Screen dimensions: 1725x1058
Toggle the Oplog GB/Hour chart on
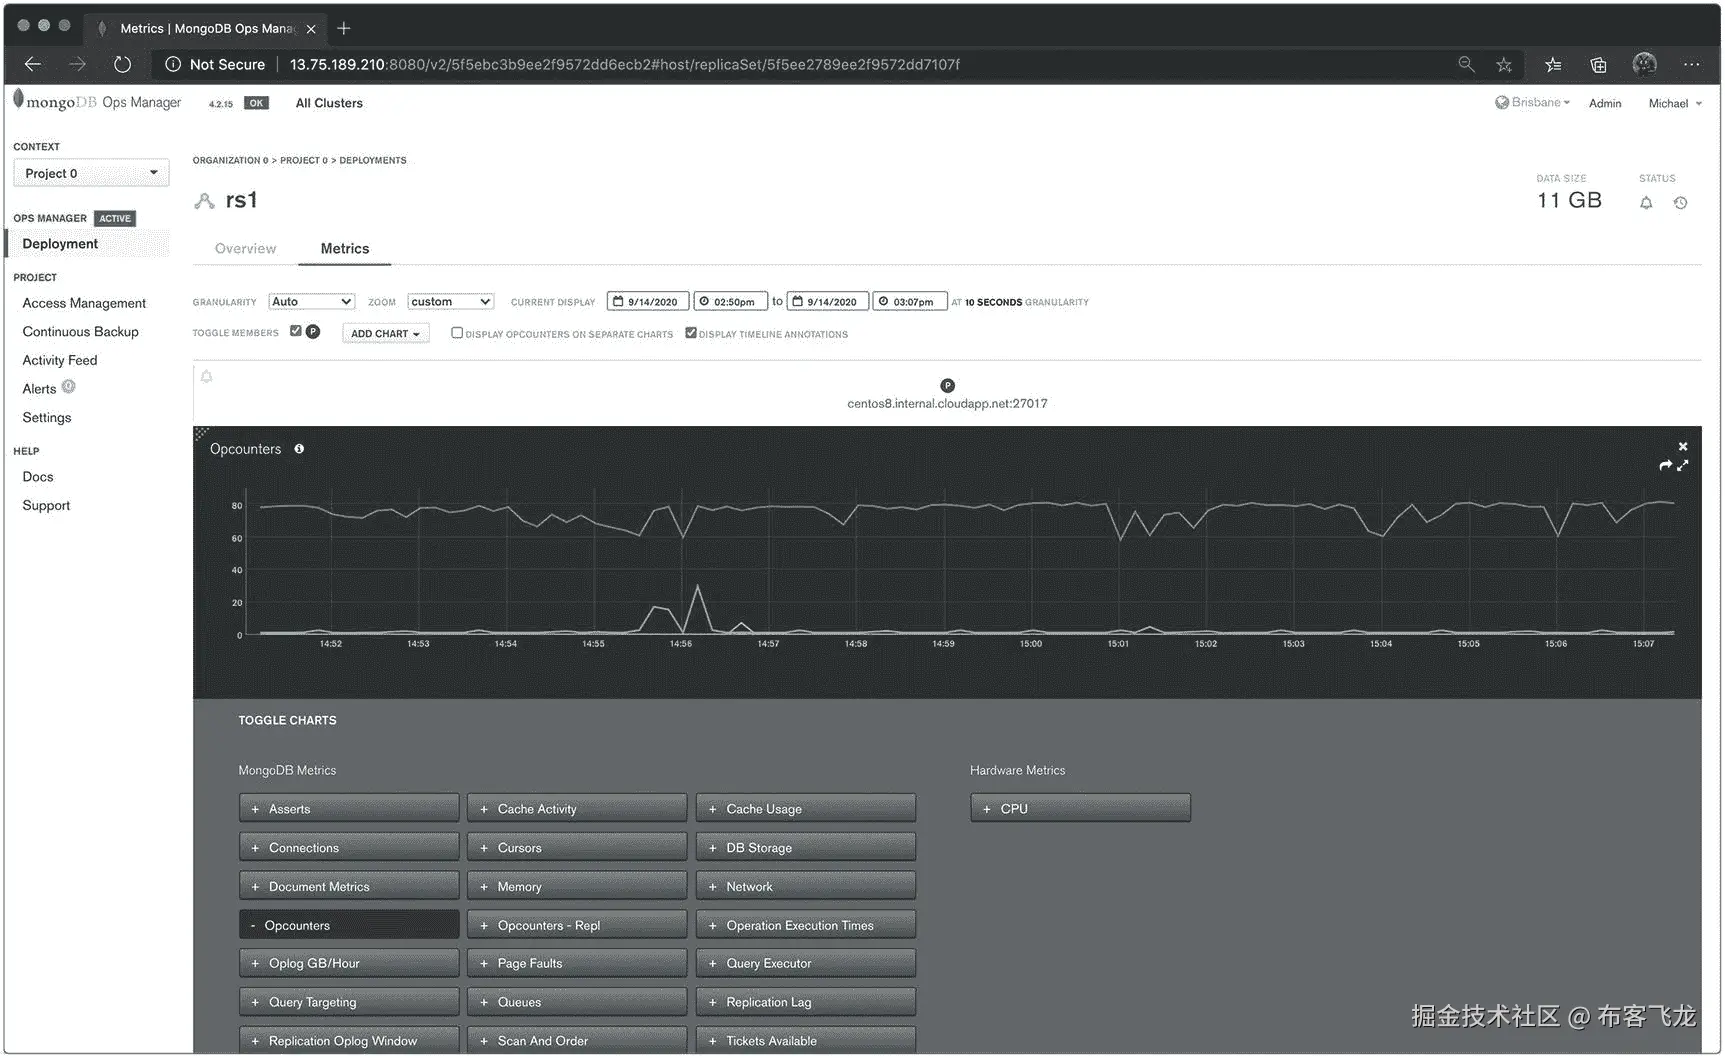click(x=349, y=964)
